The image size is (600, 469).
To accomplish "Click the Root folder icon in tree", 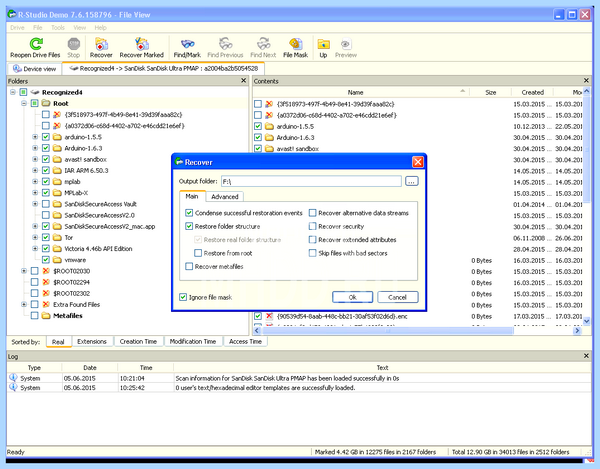I will (46, 103).
